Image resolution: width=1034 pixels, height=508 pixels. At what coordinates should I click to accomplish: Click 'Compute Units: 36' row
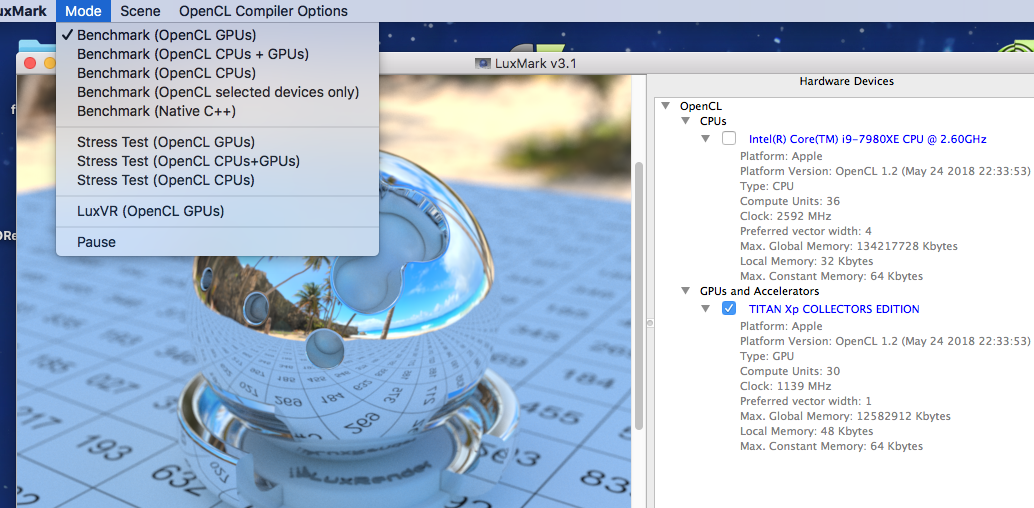point(789,201)
